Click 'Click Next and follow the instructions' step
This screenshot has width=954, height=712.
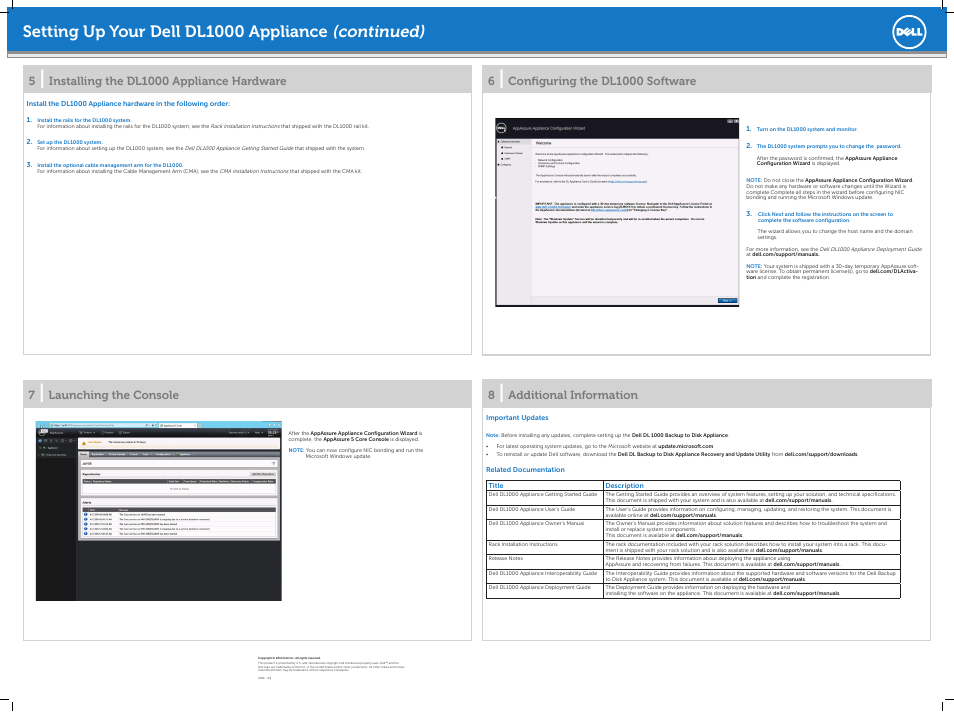[x=825, y=217]
